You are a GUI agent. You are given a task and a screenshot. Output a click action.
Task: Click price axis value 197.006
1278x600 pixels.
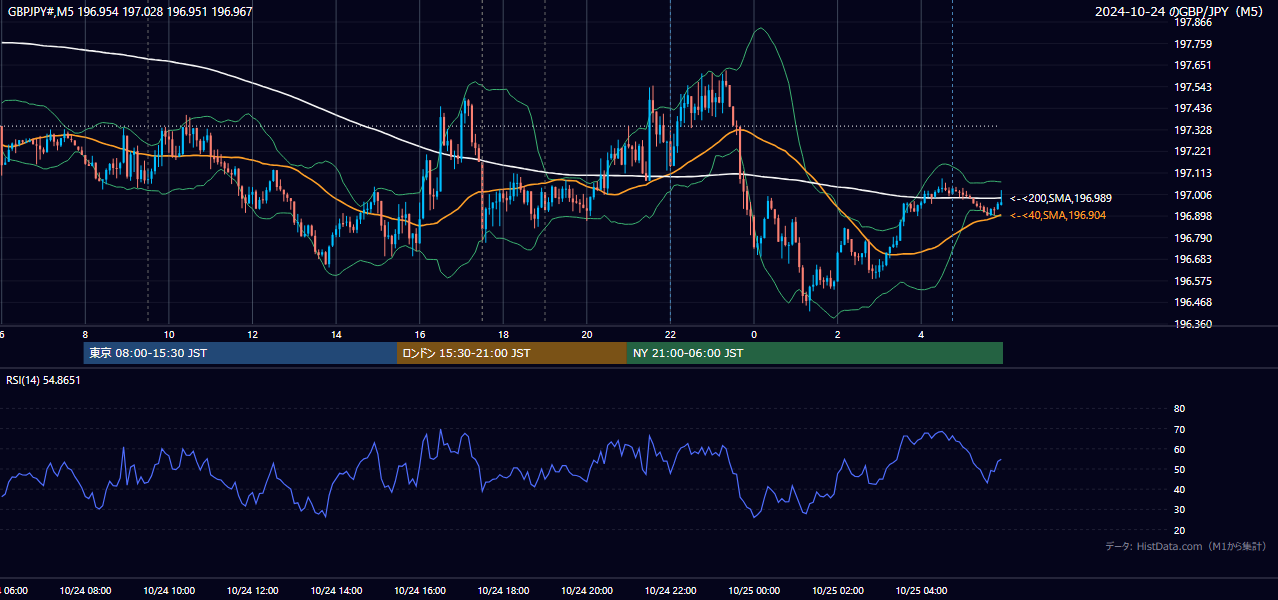pos(1194,195)
